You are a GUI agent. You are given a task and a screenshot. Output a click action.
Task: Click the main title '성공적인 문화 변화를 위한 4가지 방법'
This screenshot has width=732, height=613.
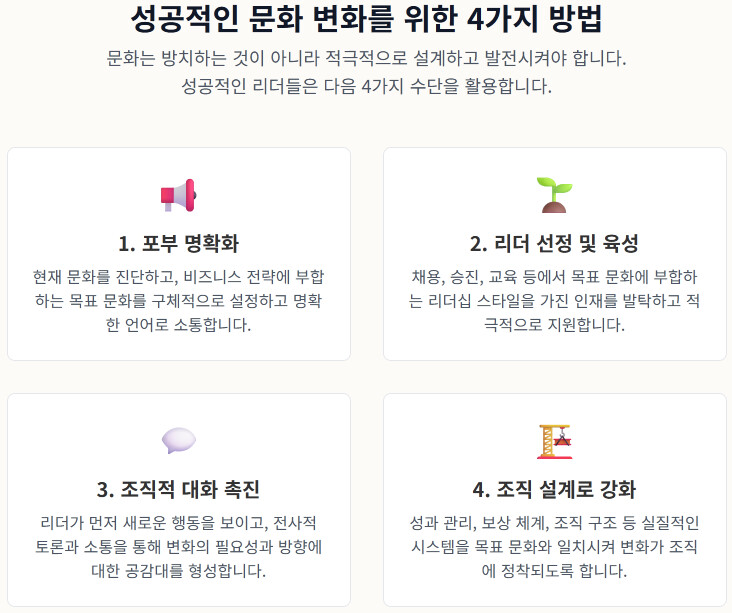point(366,20)
